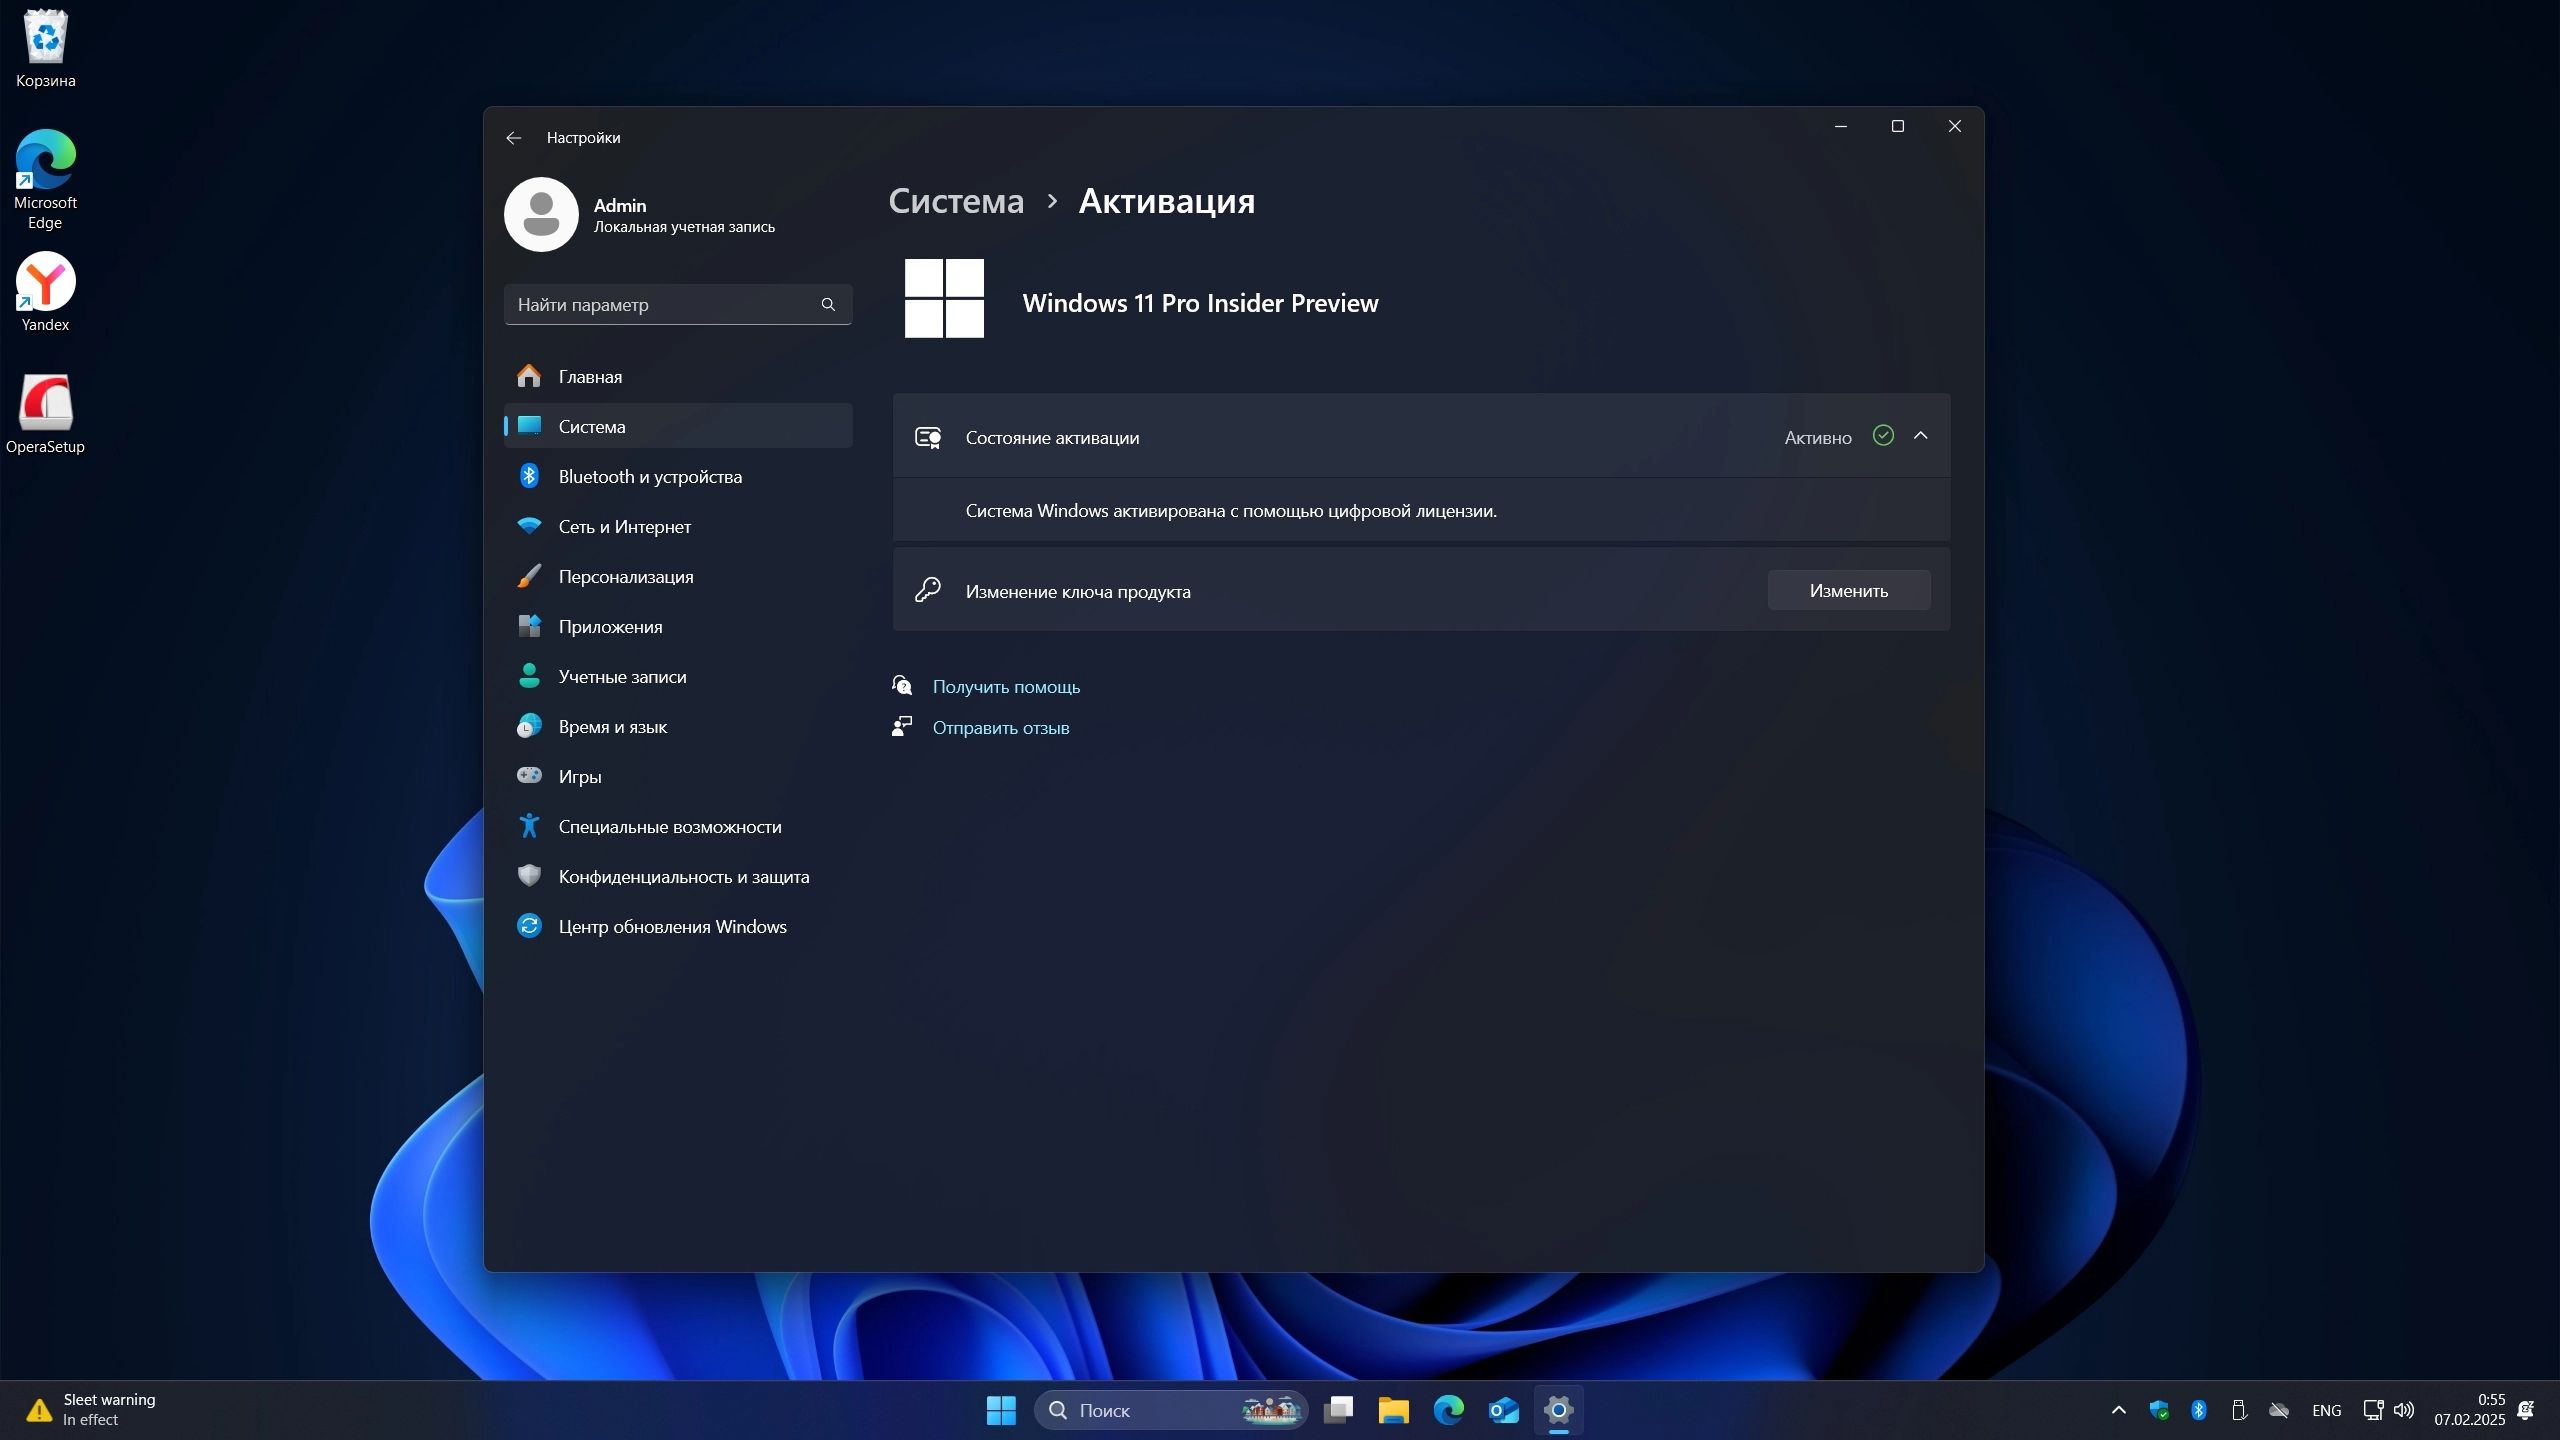Click the Admin account avatar

point(541,215)
